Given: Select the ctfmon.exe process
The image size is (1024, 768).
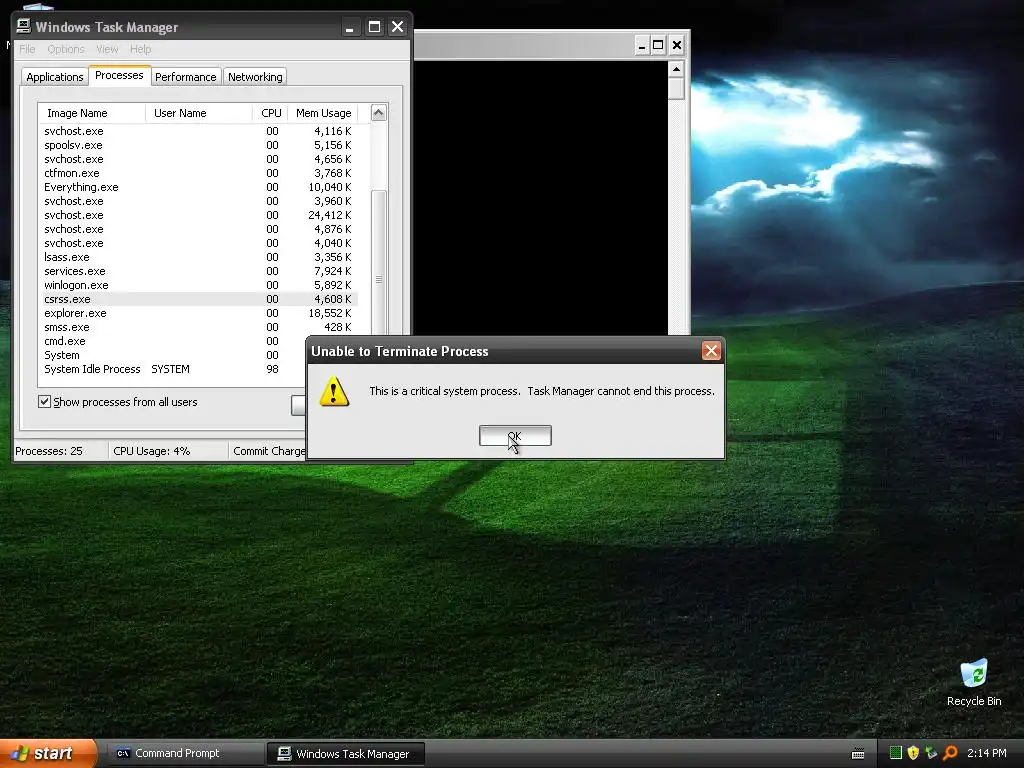Looking at the screenshot, I should (198, 173).
